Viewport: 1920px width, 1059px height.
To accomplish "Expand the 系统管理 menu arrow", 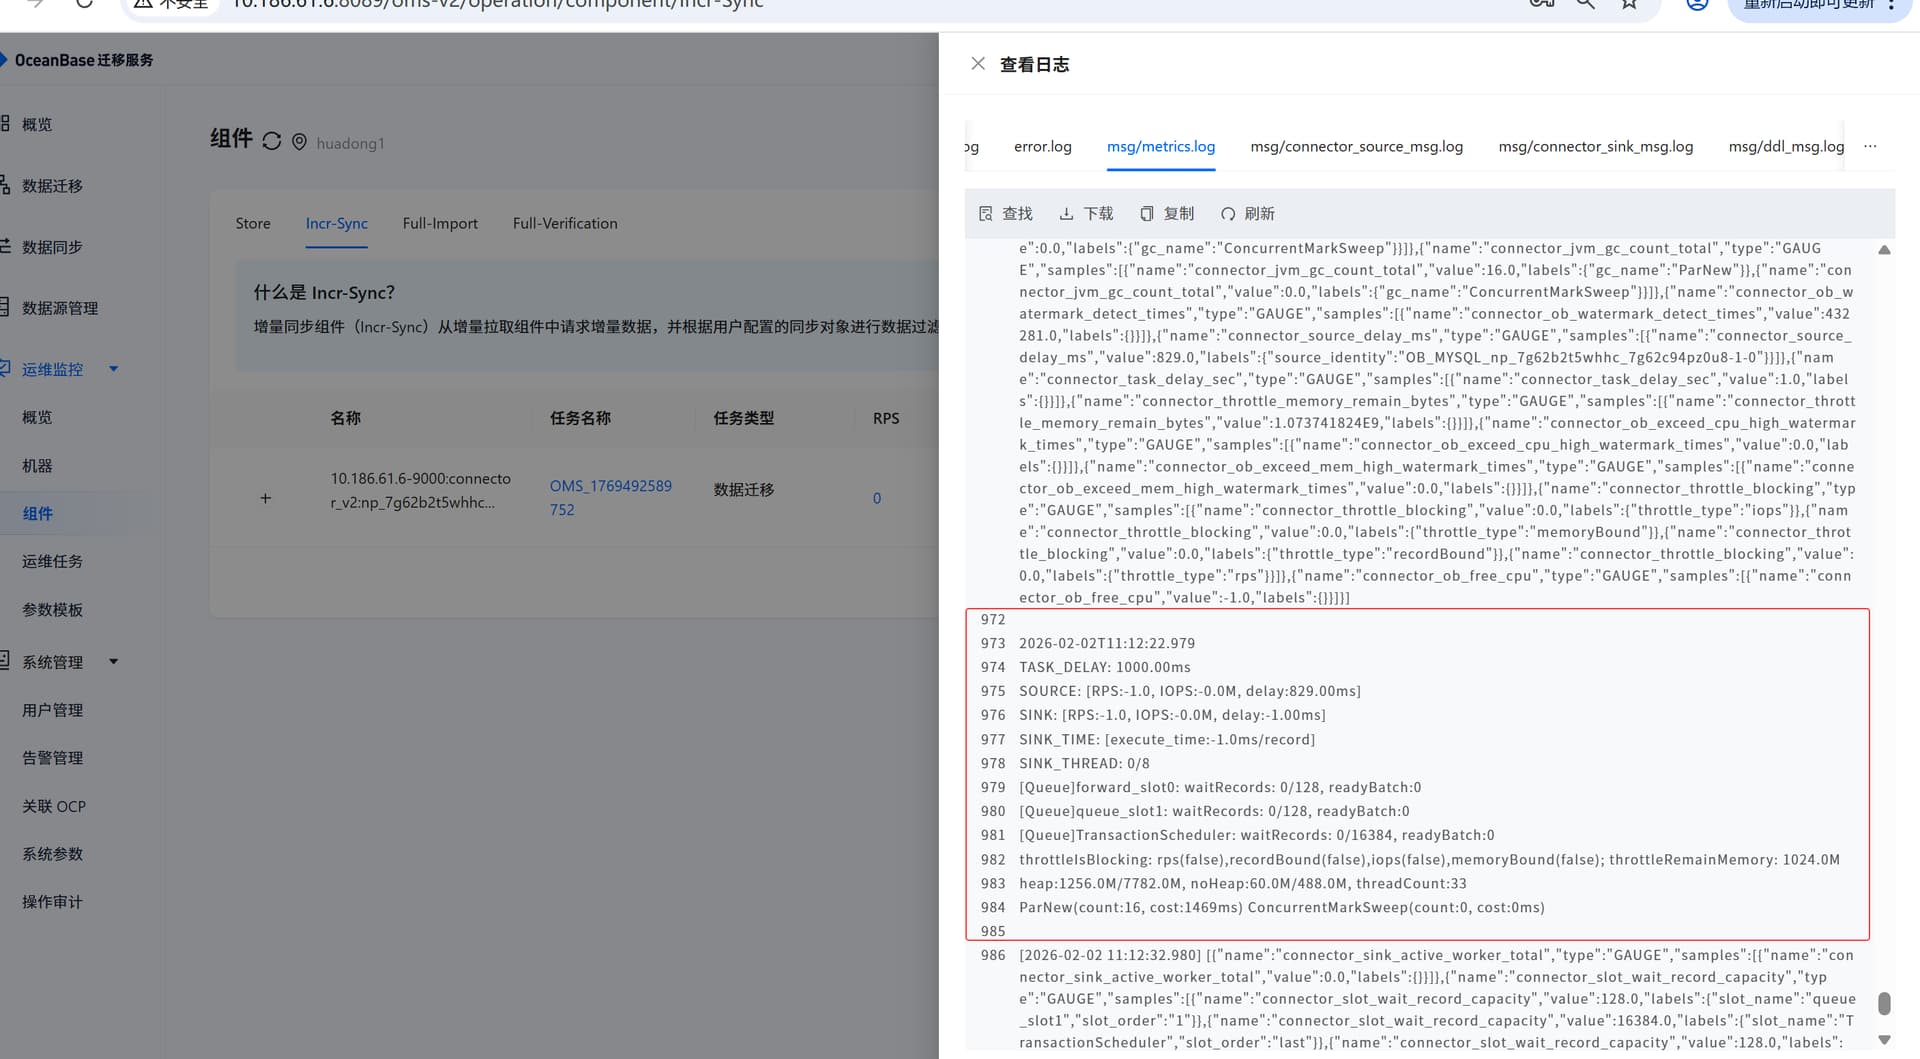I will pos(114,662).
